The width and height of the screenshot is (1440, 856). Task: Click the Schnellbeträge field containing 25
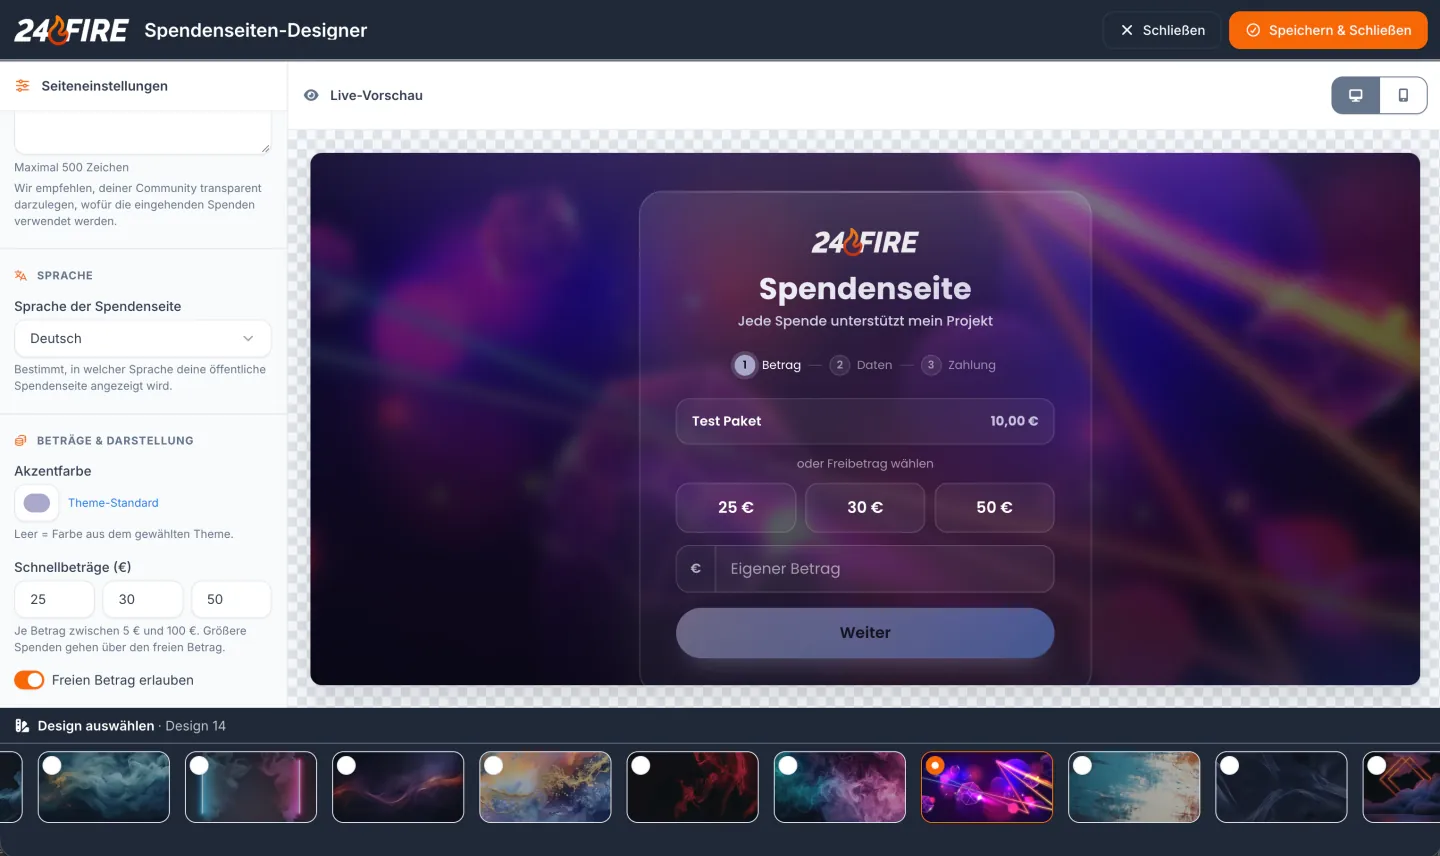[x=54, y=599]
